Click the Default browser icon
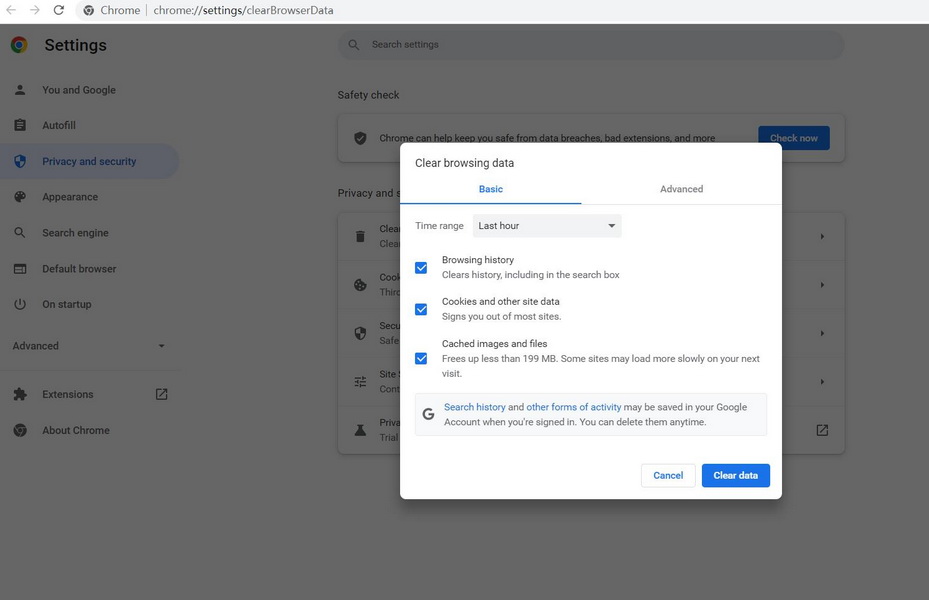The image size is (929, 600). coord(20,269)
